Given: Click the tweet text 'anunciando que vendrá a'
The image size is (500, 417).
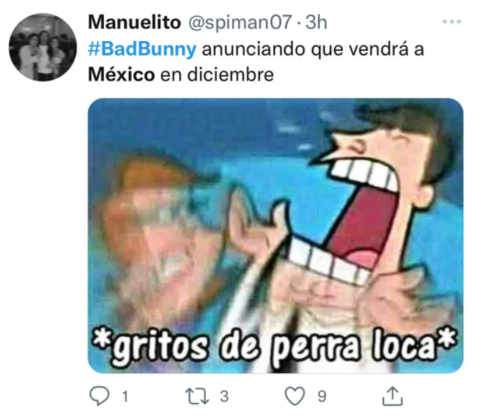Looking at the screenshot, I should point(313,49).
